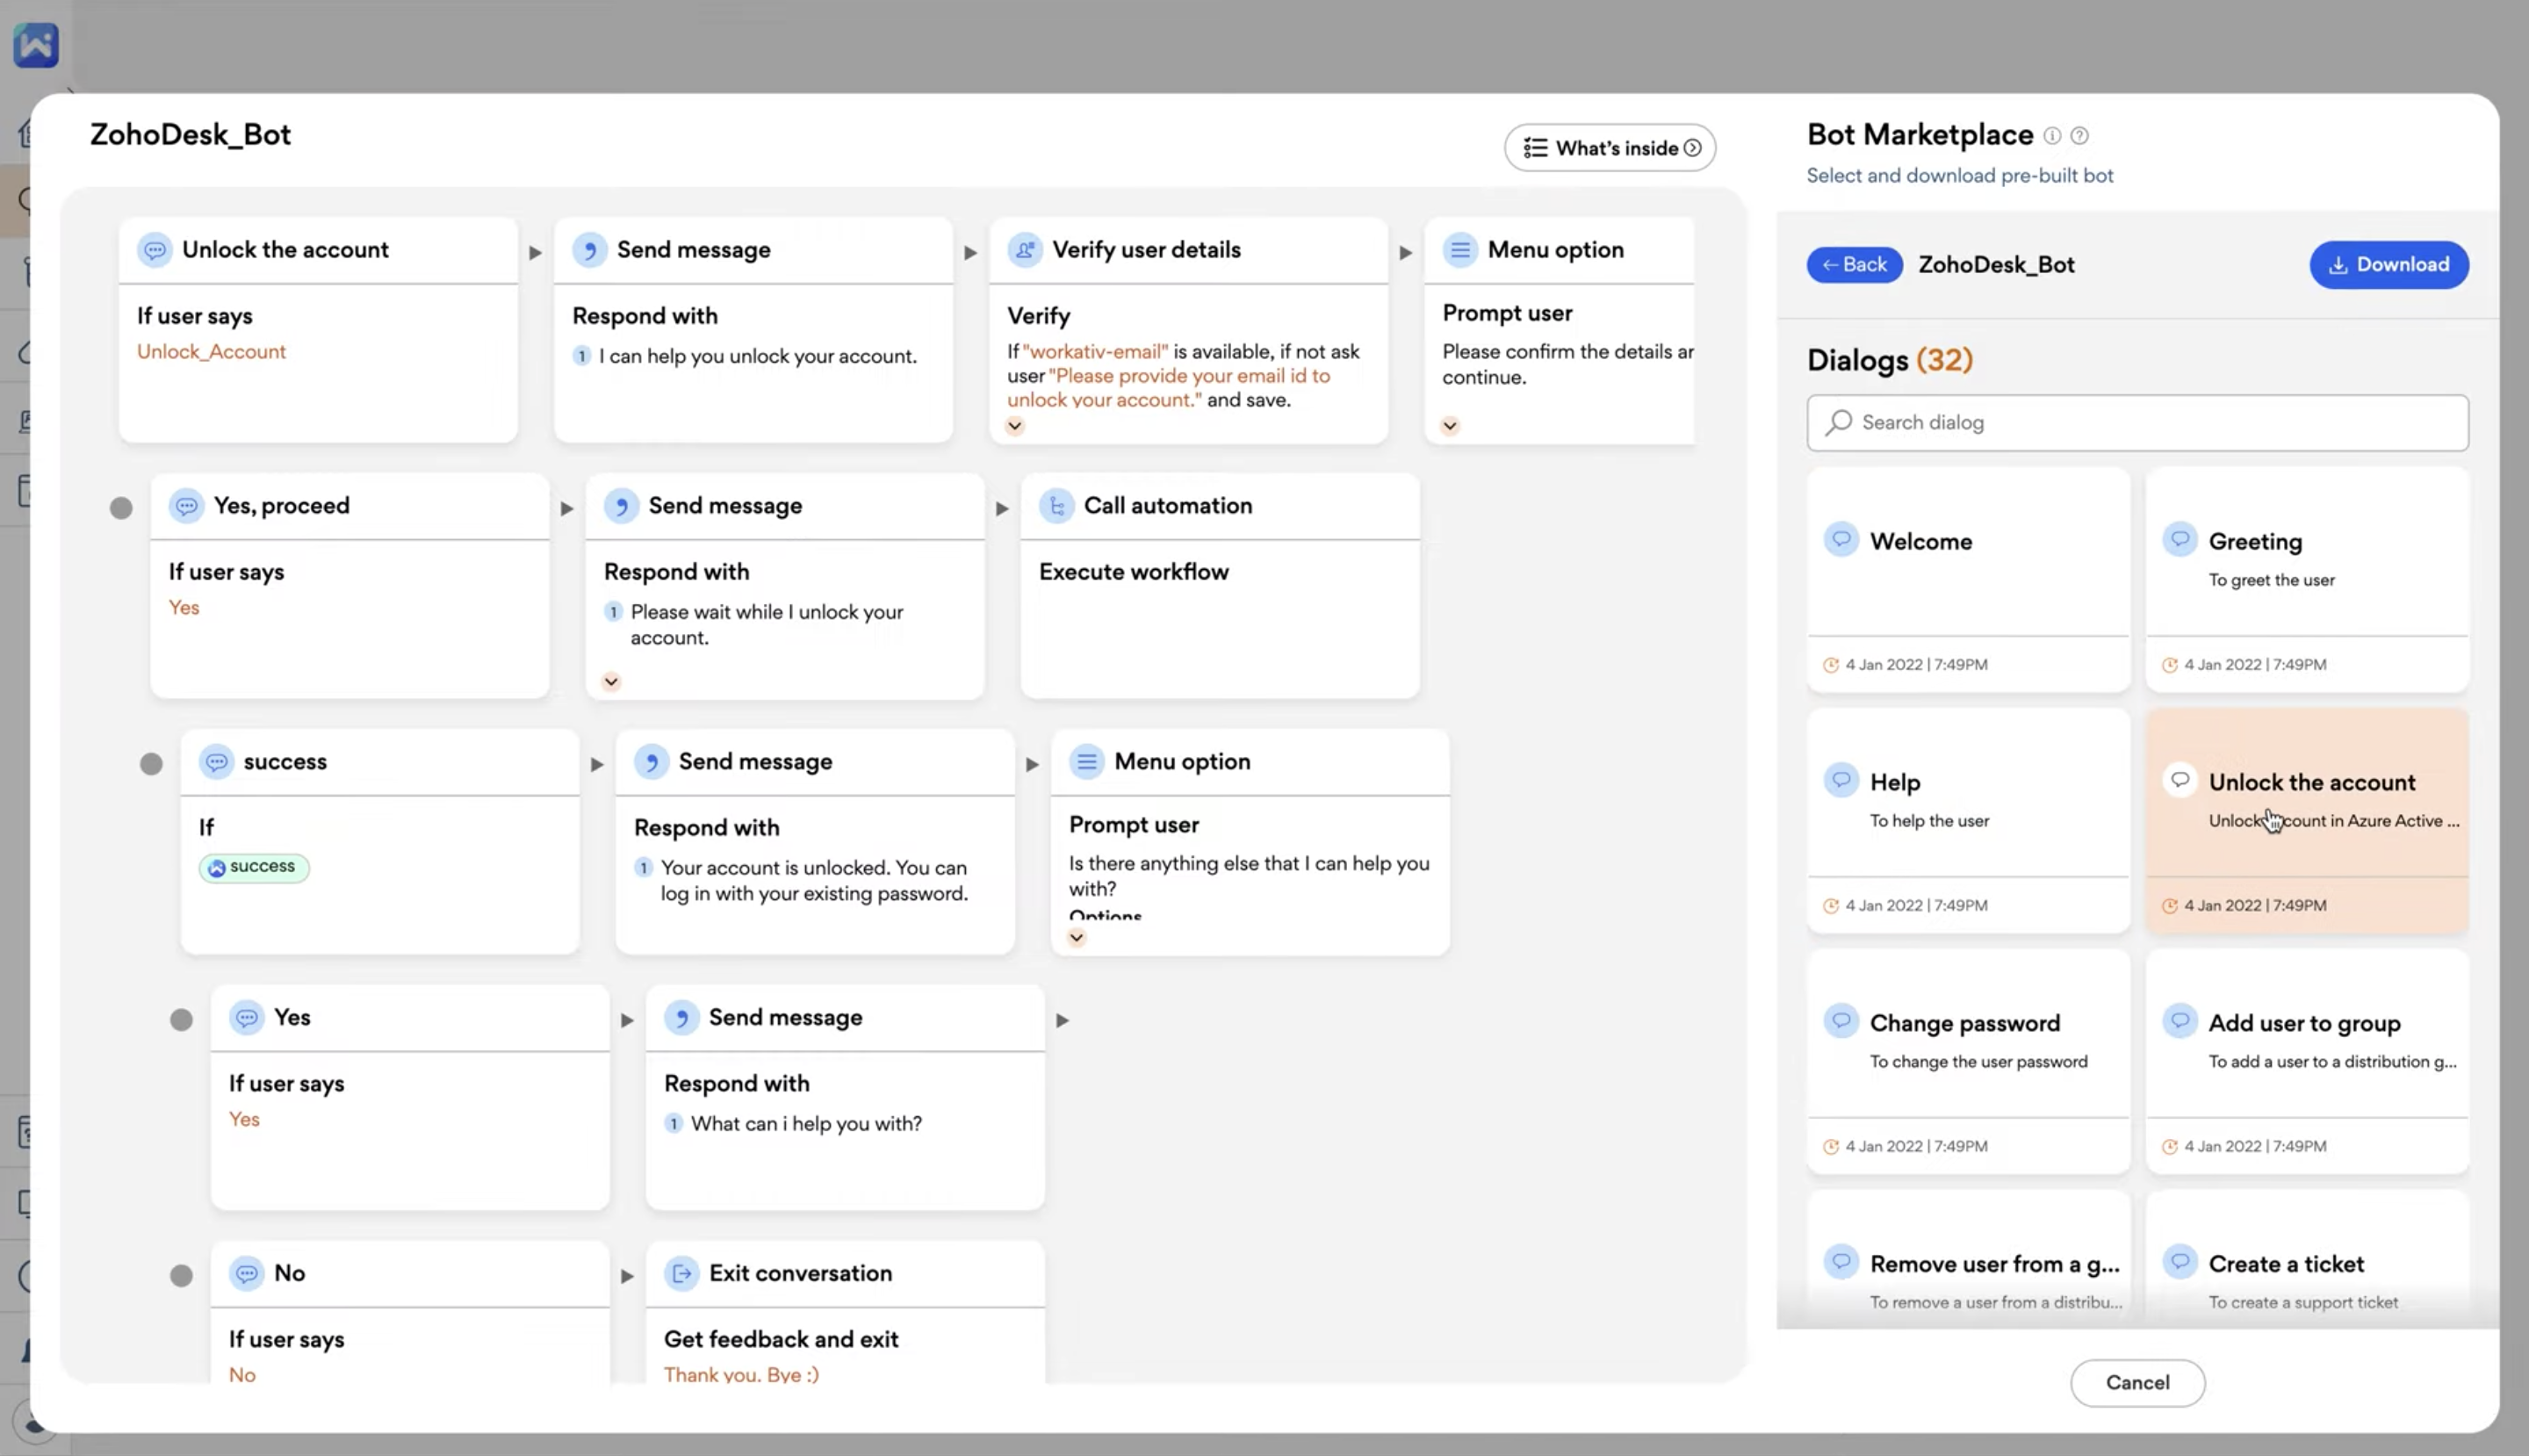The image size is (2529, 1456).
Task: Expand the Verify user details chevron
Action: [1015, 426]
